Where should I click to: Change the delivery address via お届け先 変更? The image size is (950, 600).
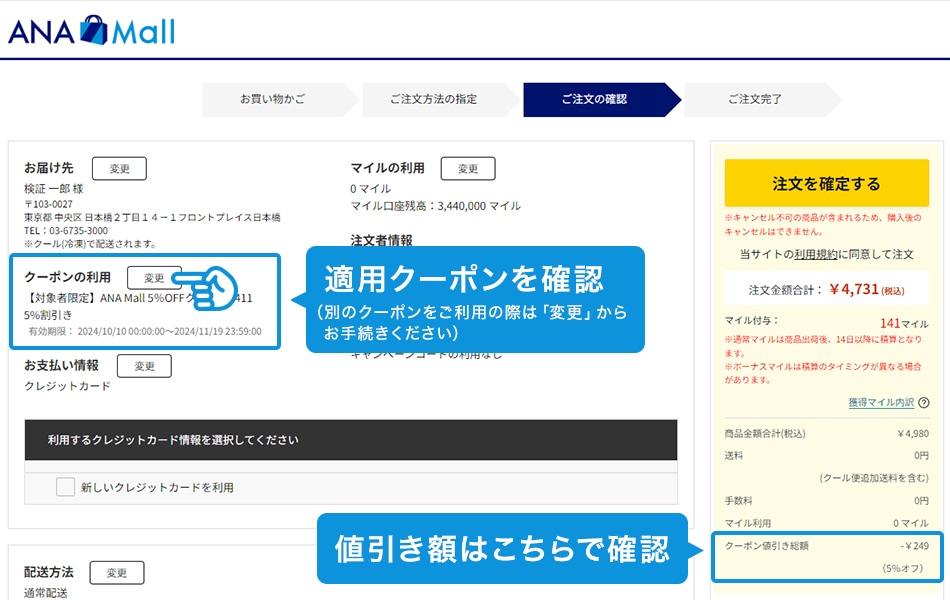119,168
